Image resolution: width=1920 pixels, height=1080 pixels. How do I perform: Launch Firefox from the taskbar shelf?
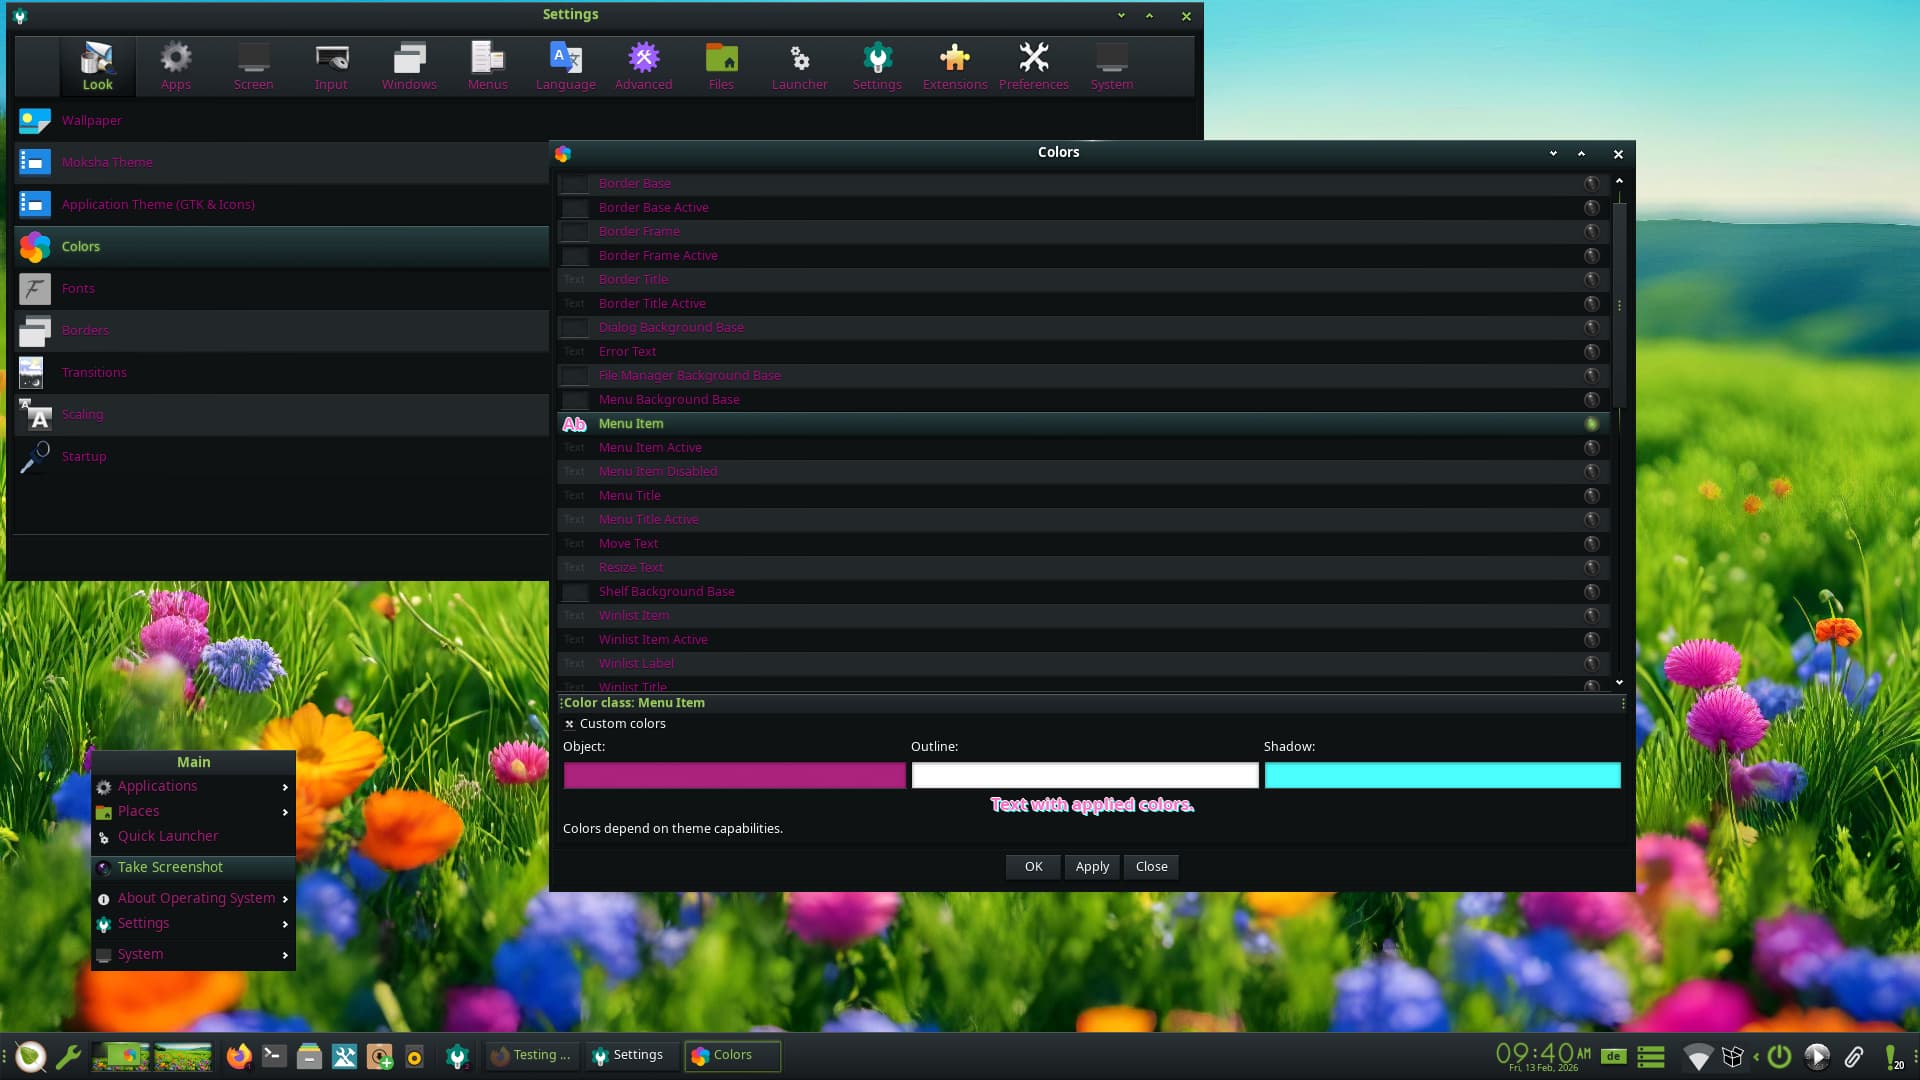click(238, 1056)
